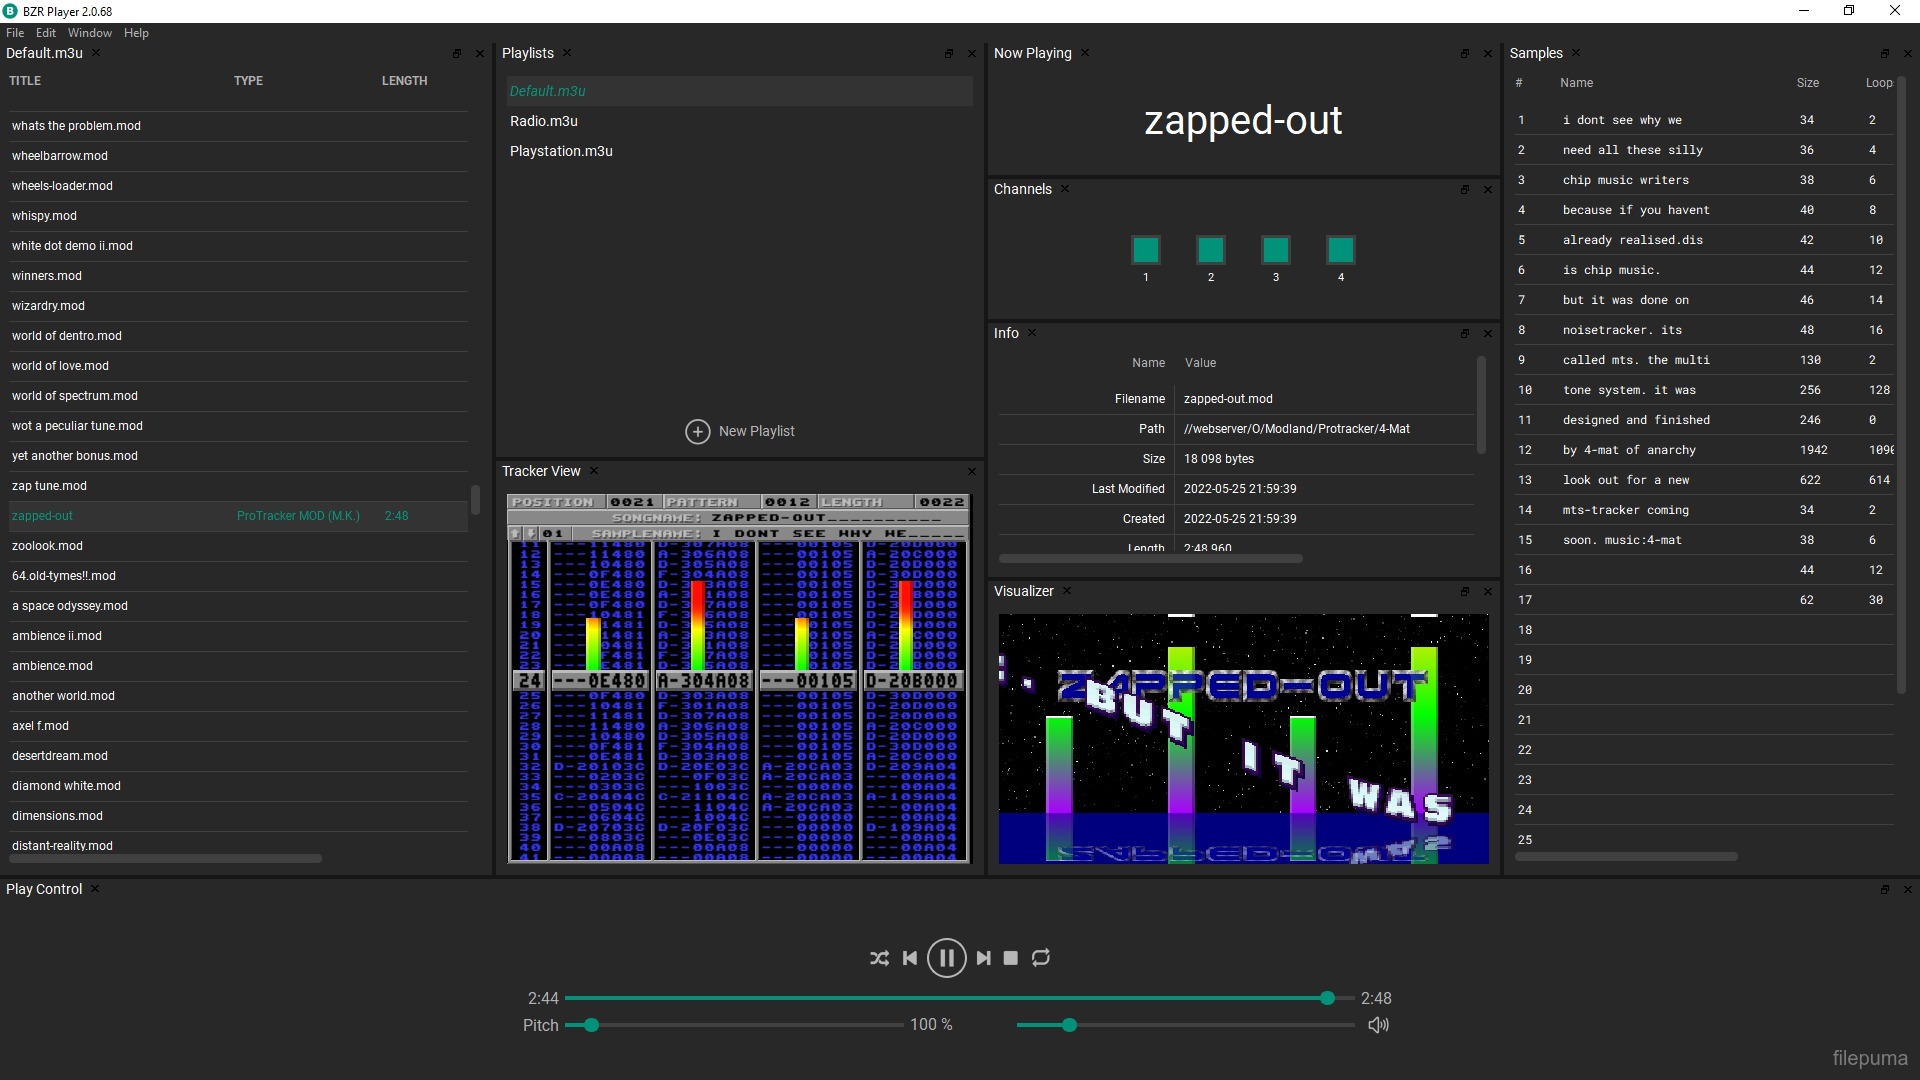Stop playback with the stop button
Screen dimensions: 1920x1080
[1011, 958]
